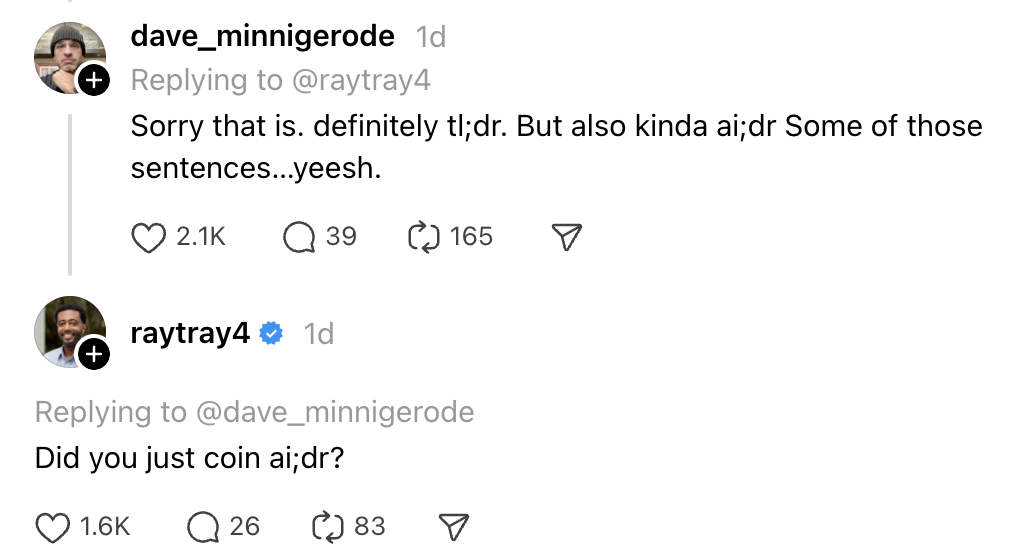
Task: Follow raytray4 using avatar plus badge
Action: point(93,352)
